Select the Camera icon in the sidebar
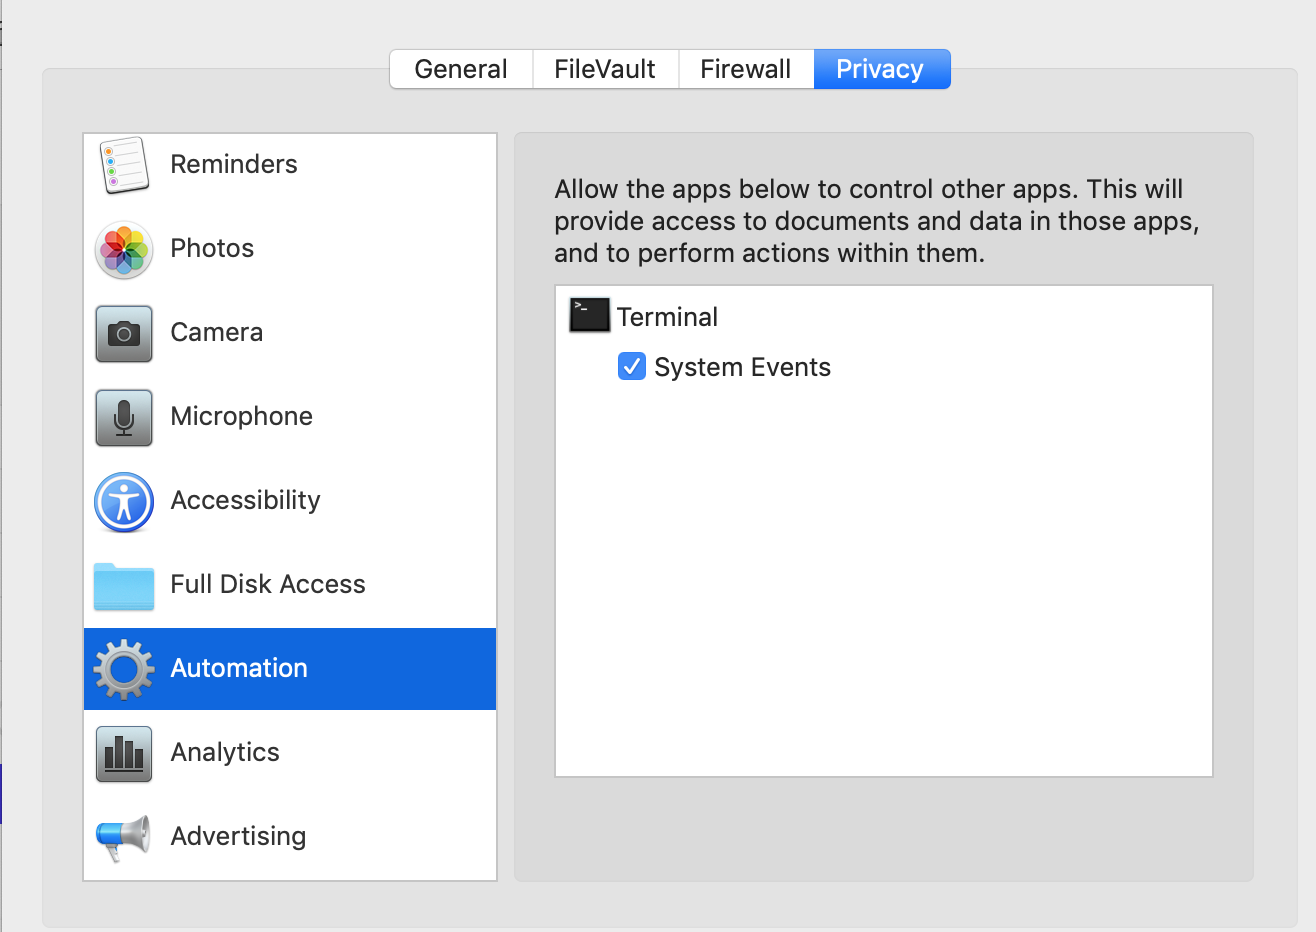1316x932 pixels. tap(123, 333)
